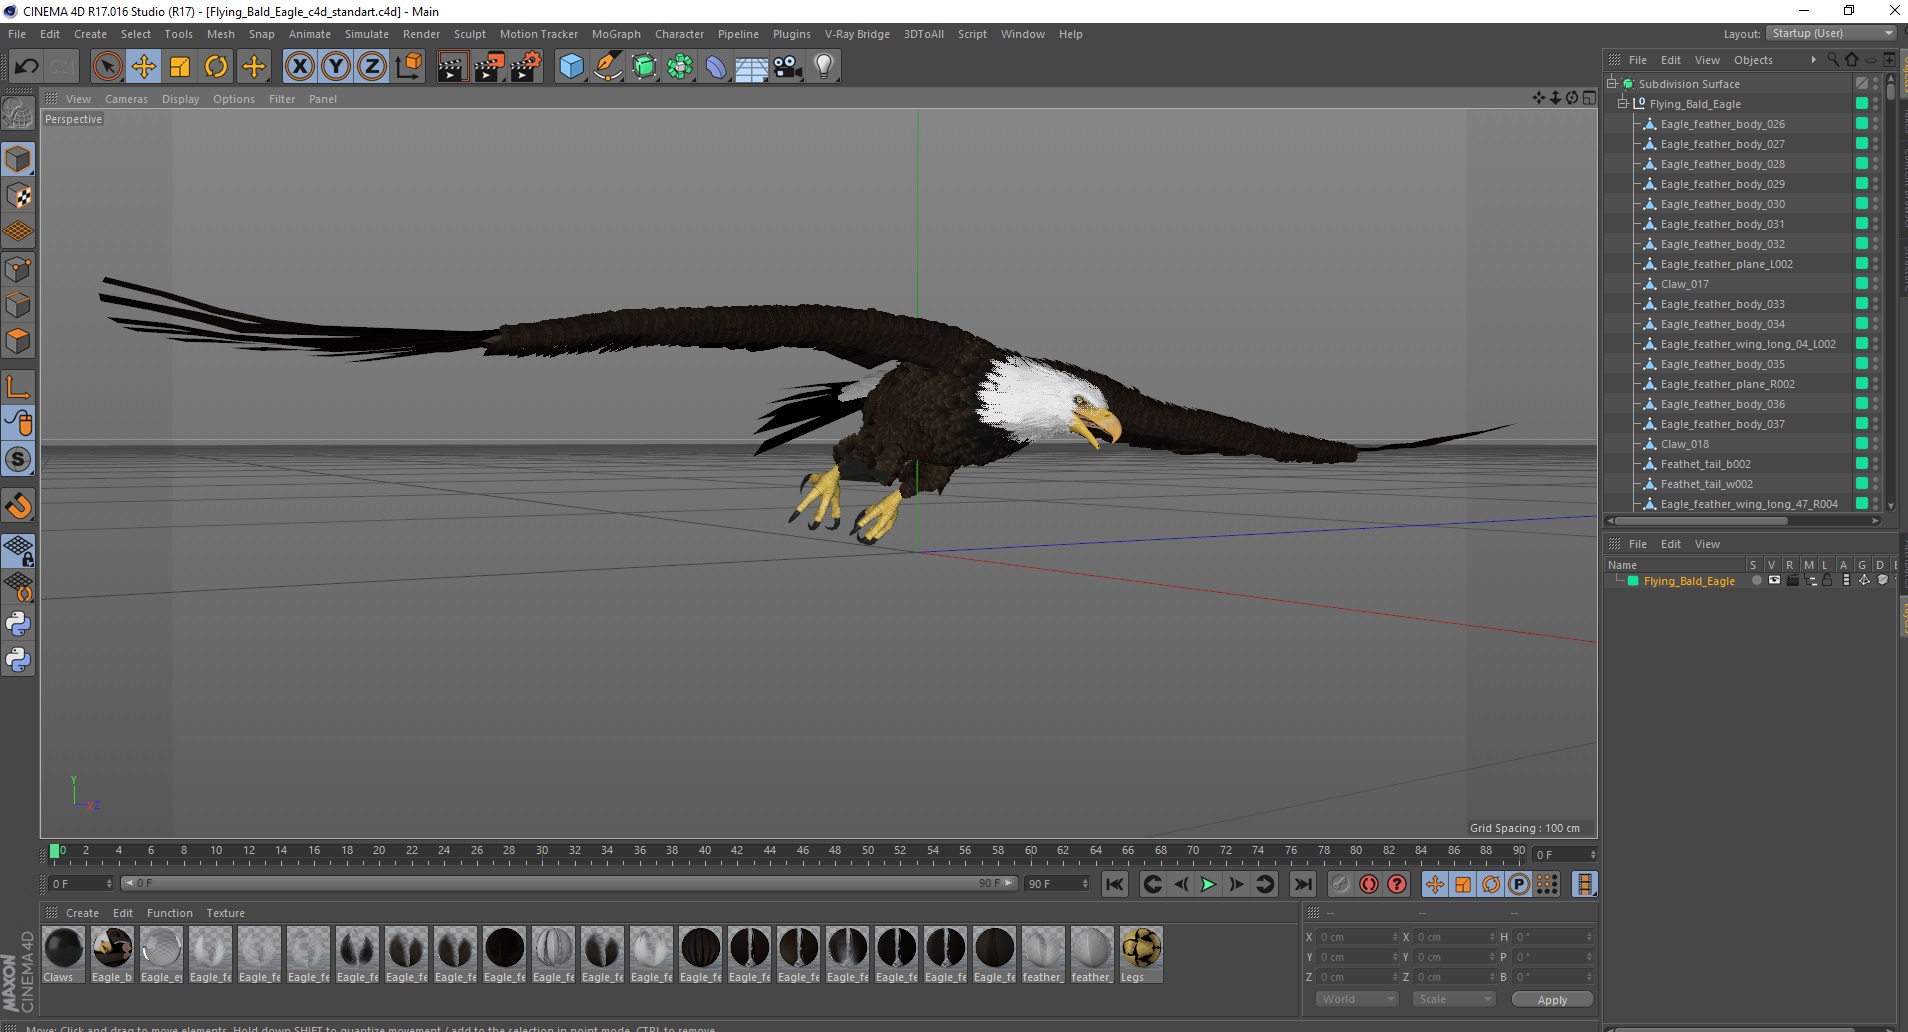Toggle Z axis lock

372,67
